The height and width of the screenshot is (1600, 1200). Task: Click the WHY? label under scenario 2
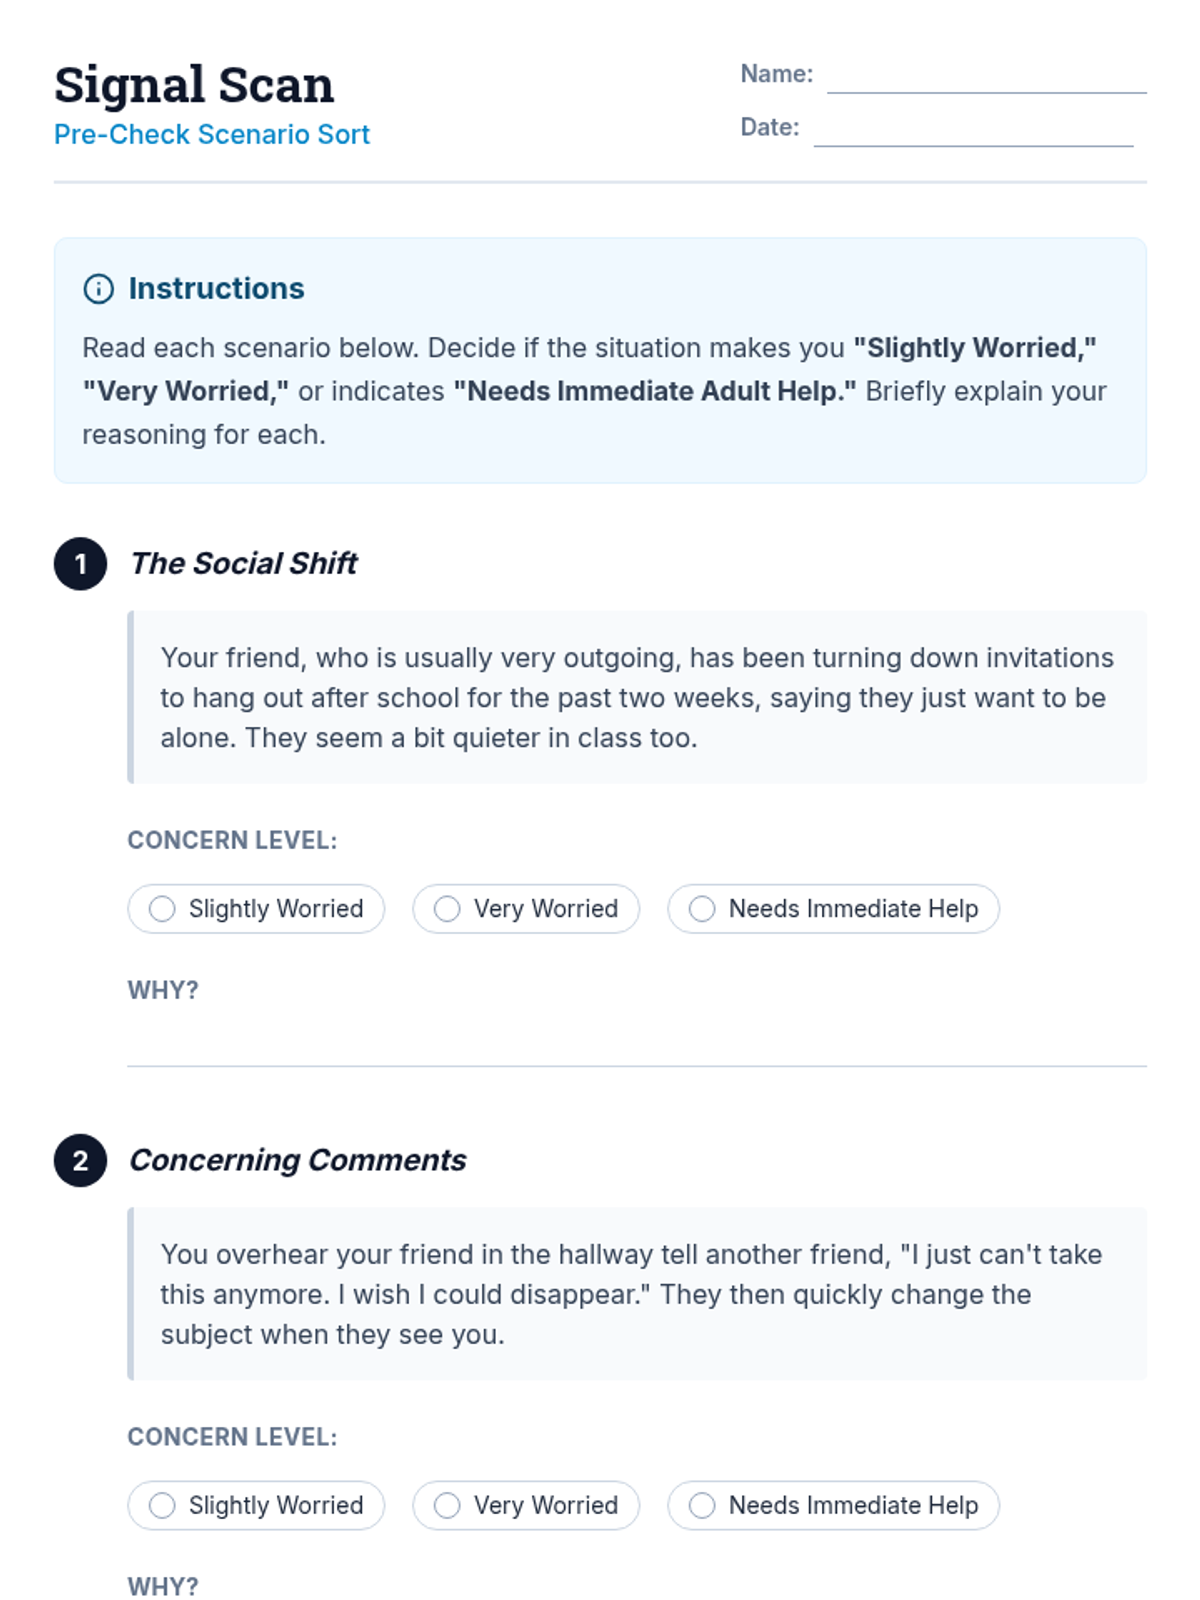[163, 1587]
